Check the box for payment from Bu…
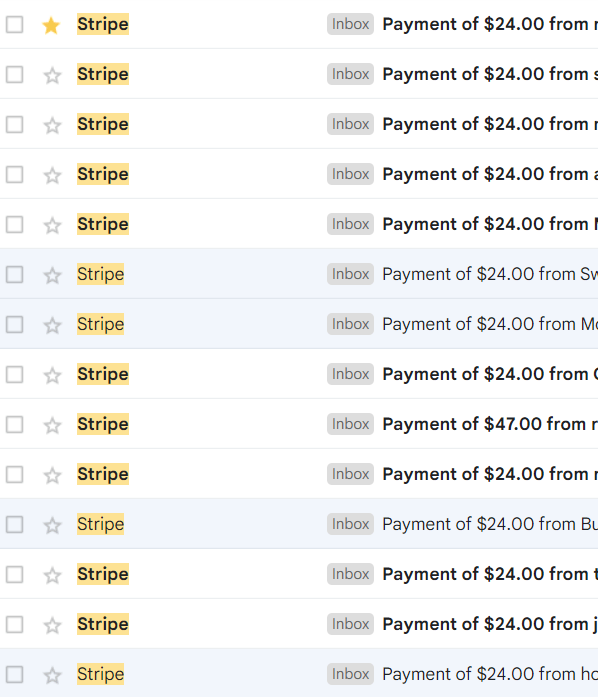598x697 pixels. pos(15,525)
